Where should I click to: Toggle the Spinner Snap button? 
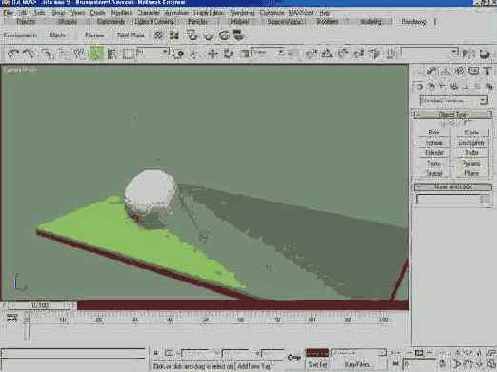coord(359,53)
